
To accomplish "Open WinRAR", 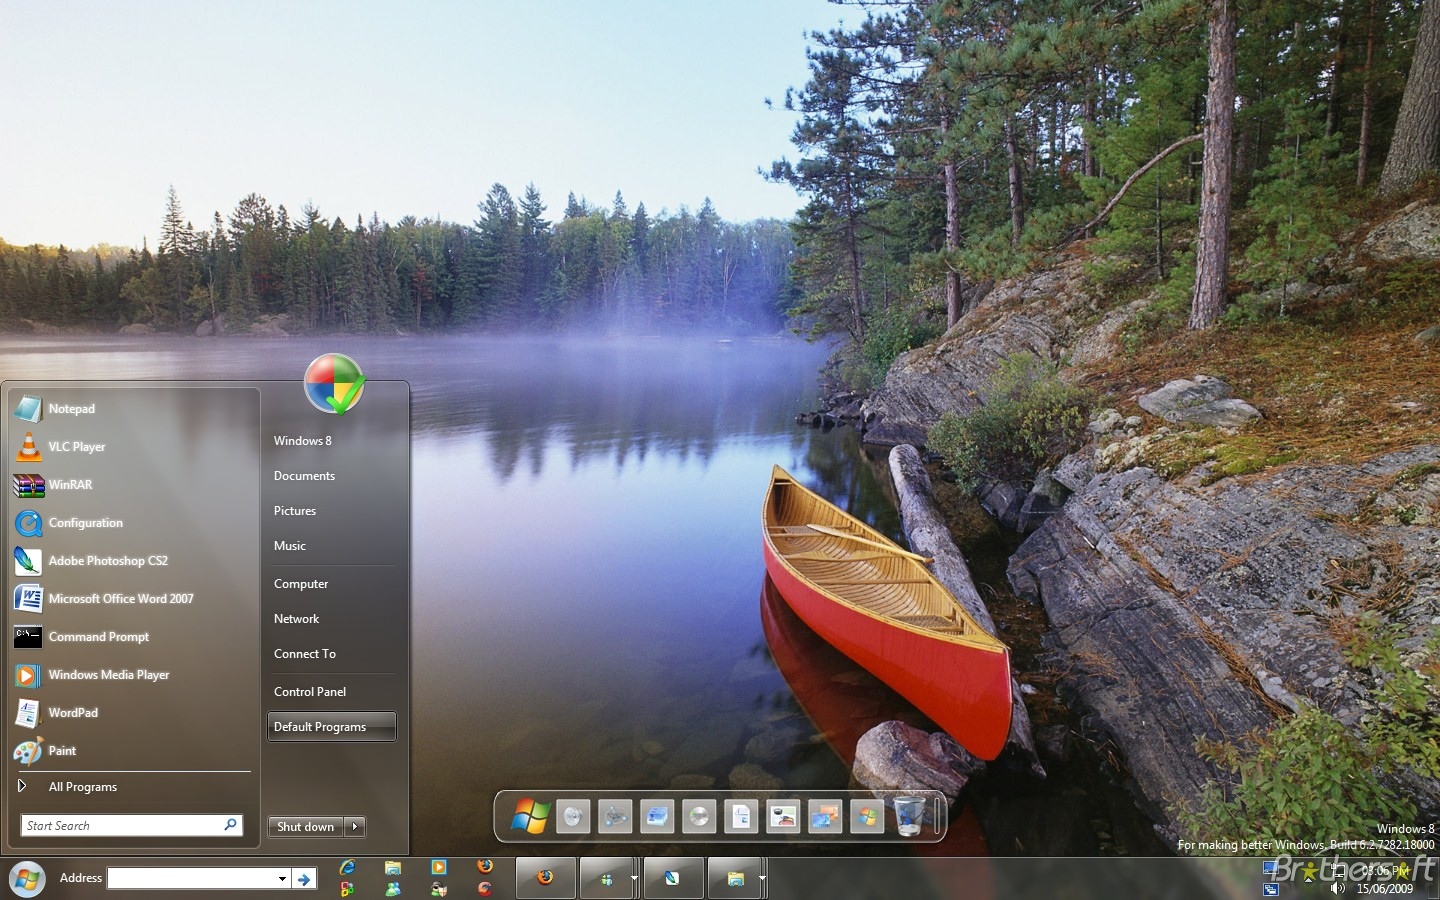I will point(70,485).
